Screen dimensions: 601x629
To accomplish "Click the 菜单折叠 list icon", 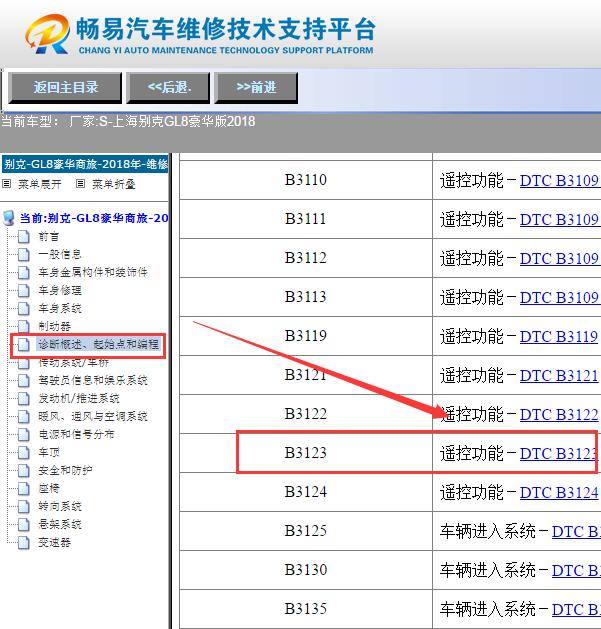I will pos(80,184).
